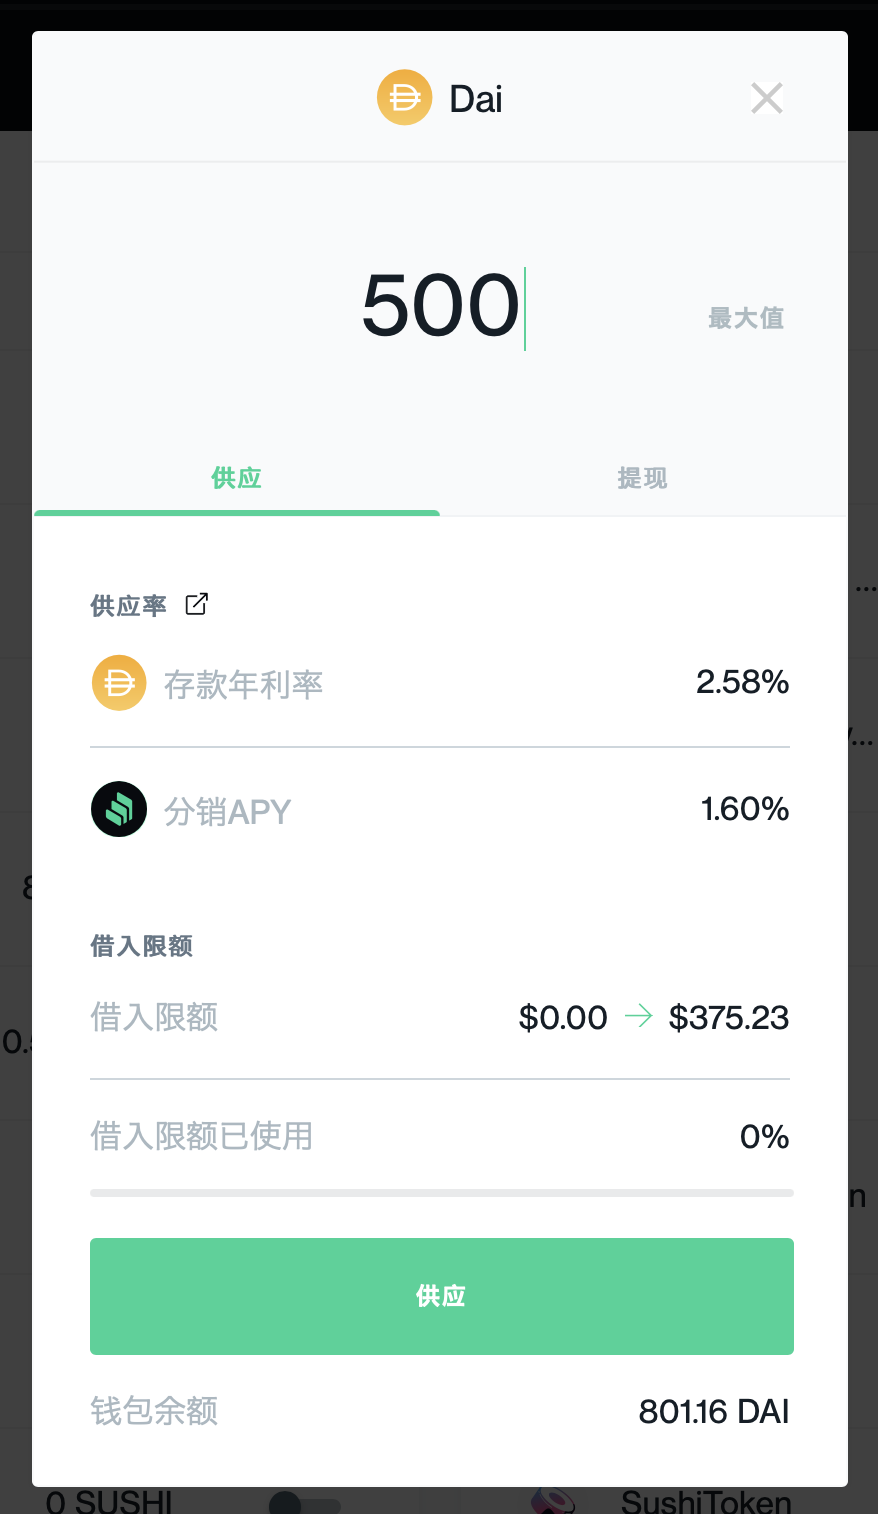This screenshot has height=1514, width=878.
Task: Click the wallet balance 801.16 DAI
Action: point(713,1411)
